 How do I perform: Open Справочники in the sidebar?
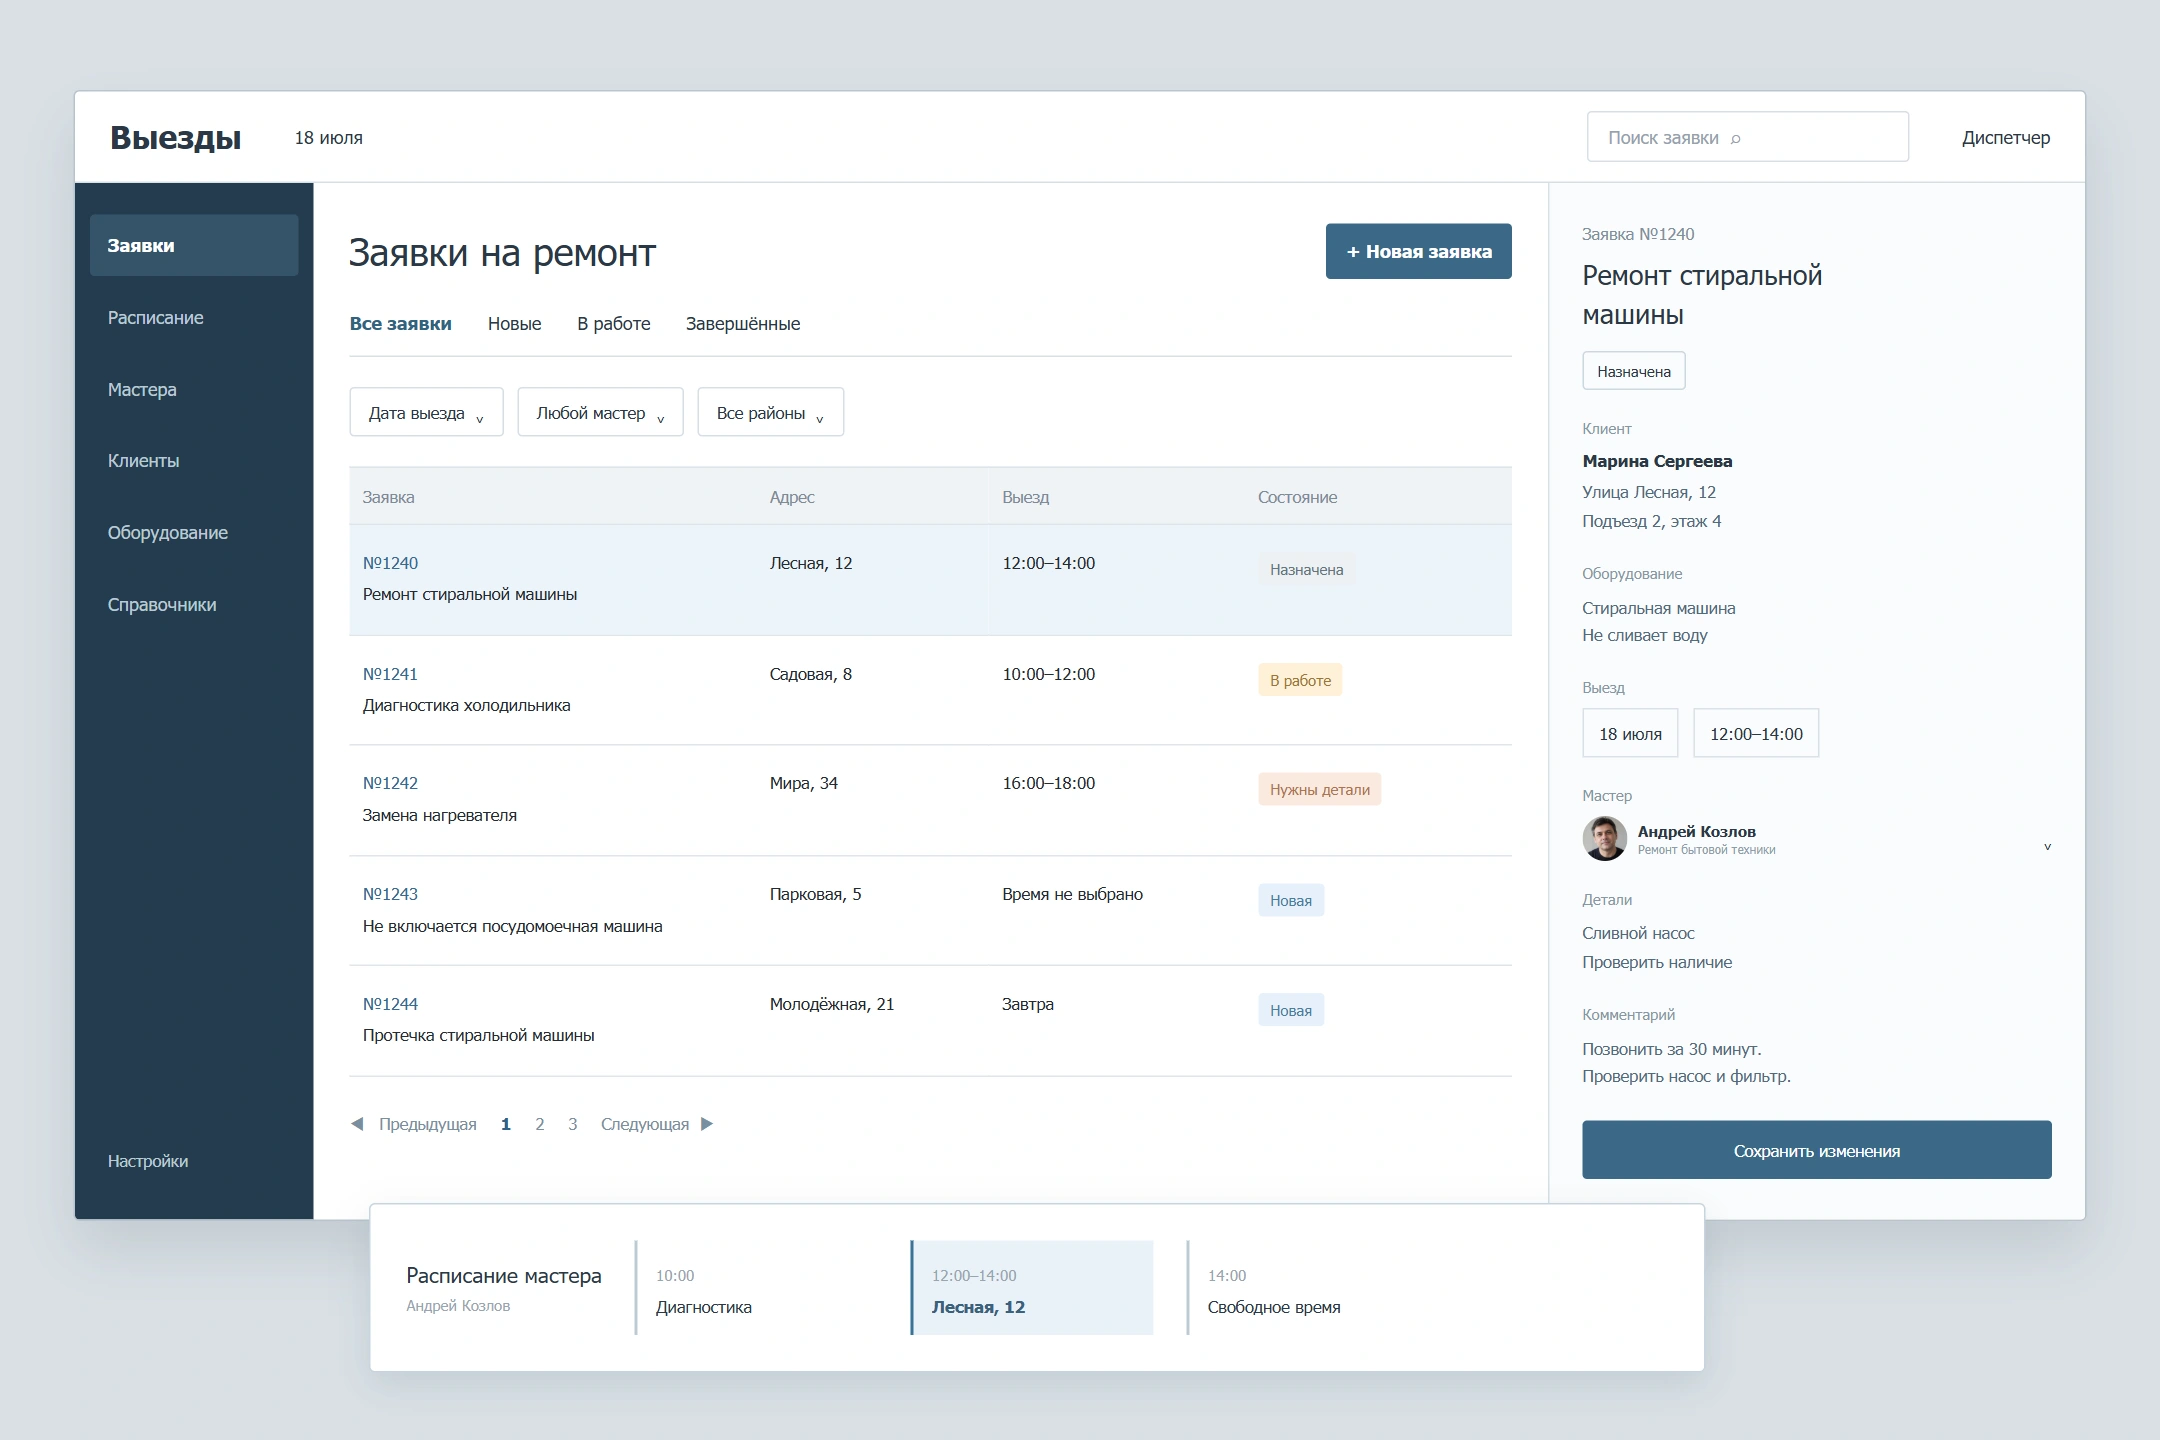click(x=161, y=605)
